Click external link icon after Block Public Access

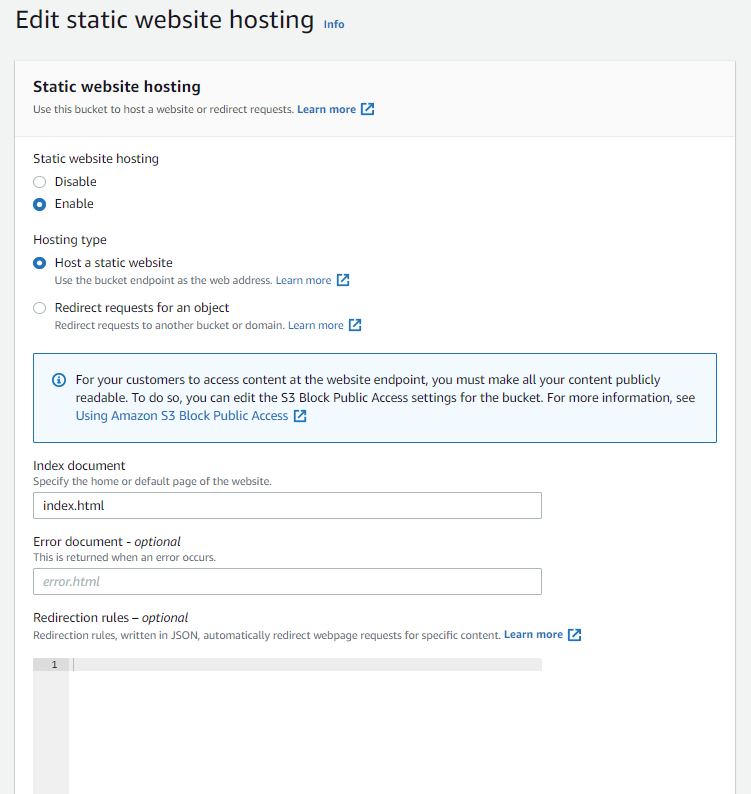click(300, 416)
